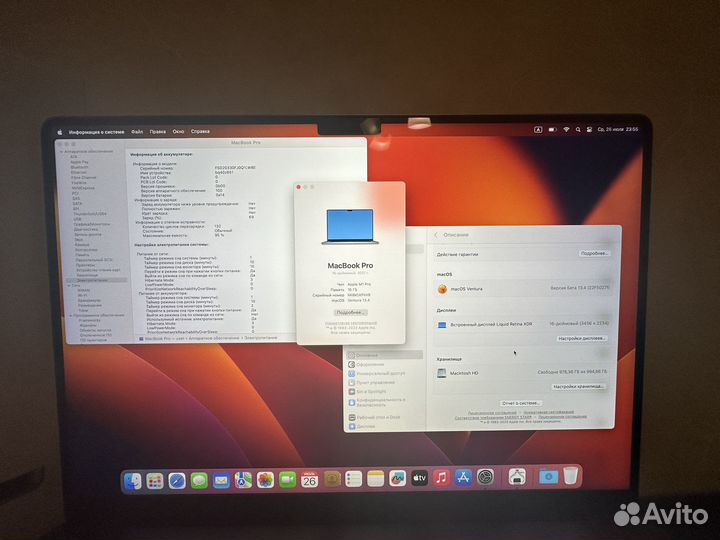Select Wi-Fi under Сеть section
Image resolution: width=720 pixels, height=540 pixels.
[83, 296]
